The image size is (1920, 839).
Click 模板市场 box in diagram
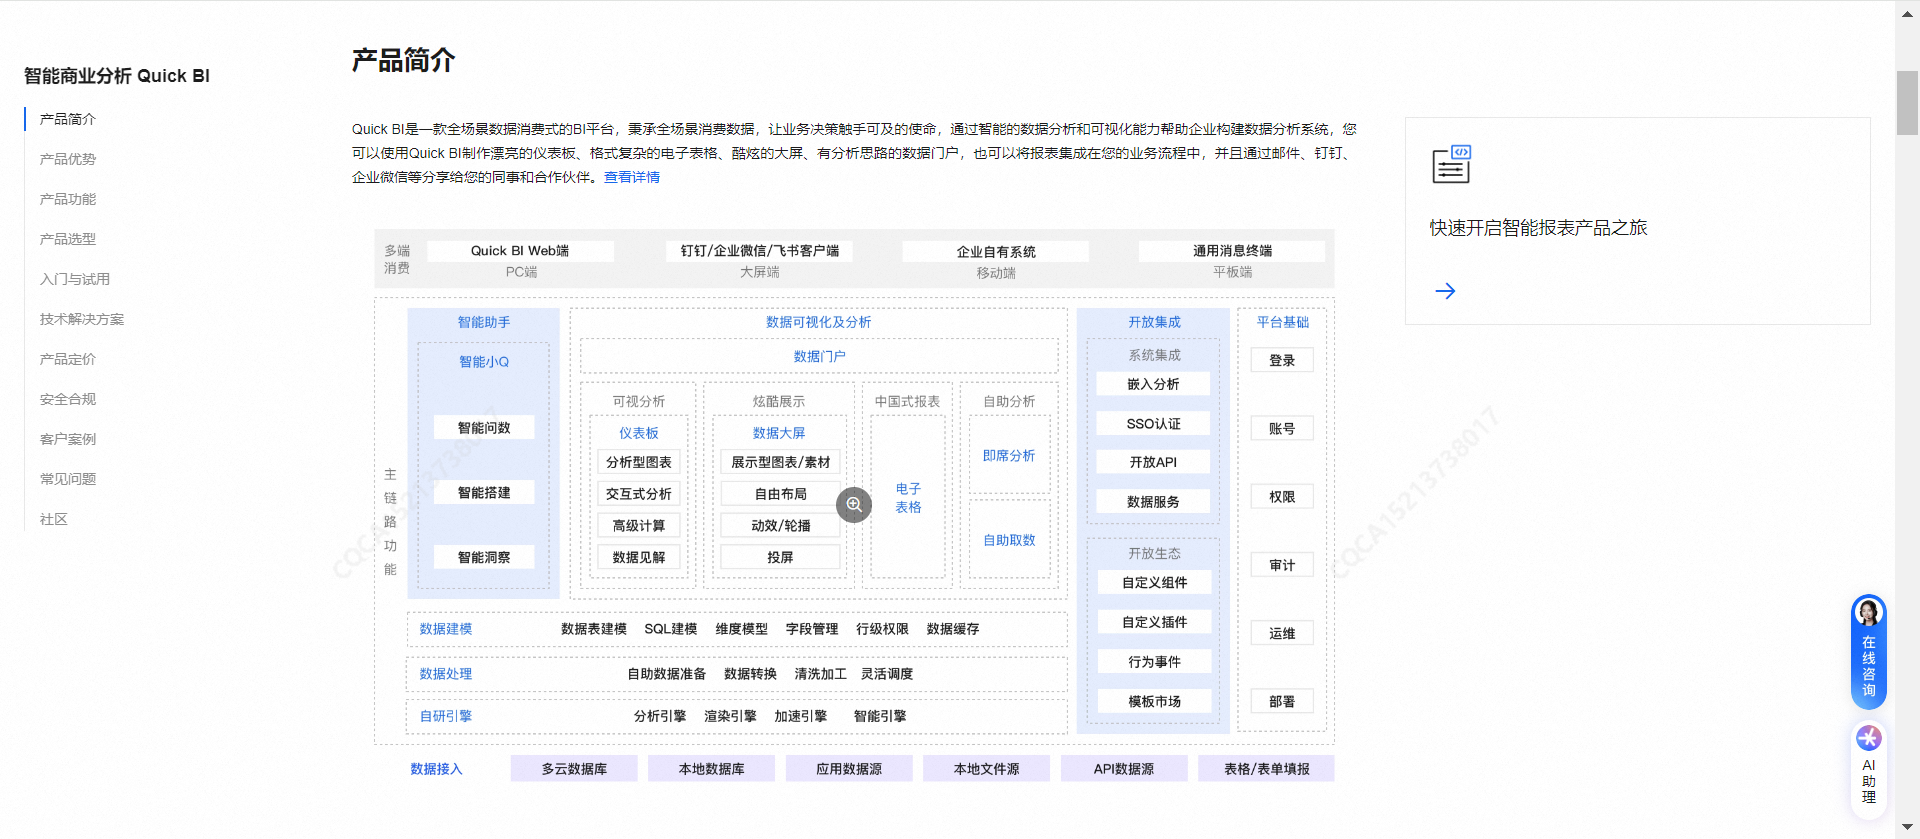point(1154,701)
